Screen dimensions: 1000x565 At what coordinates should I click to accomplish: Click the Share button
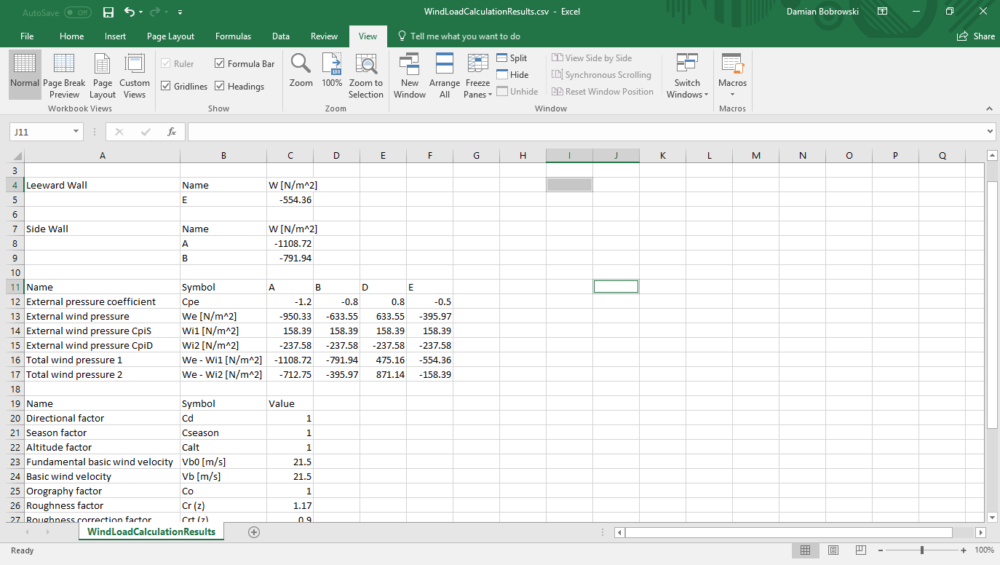click(976, 36)
